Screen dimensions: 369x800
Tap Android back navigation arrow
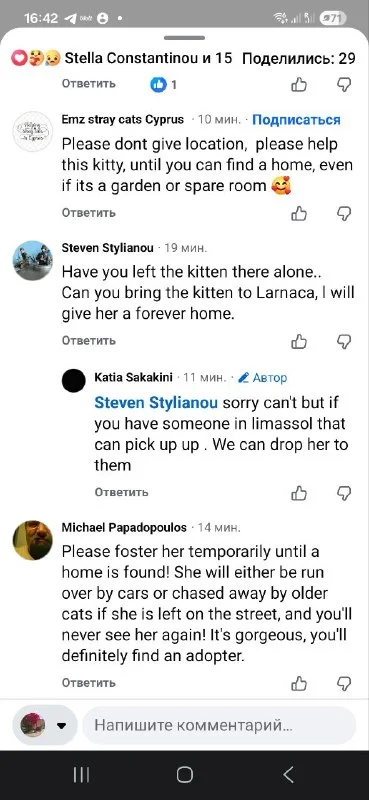(288, 775)
